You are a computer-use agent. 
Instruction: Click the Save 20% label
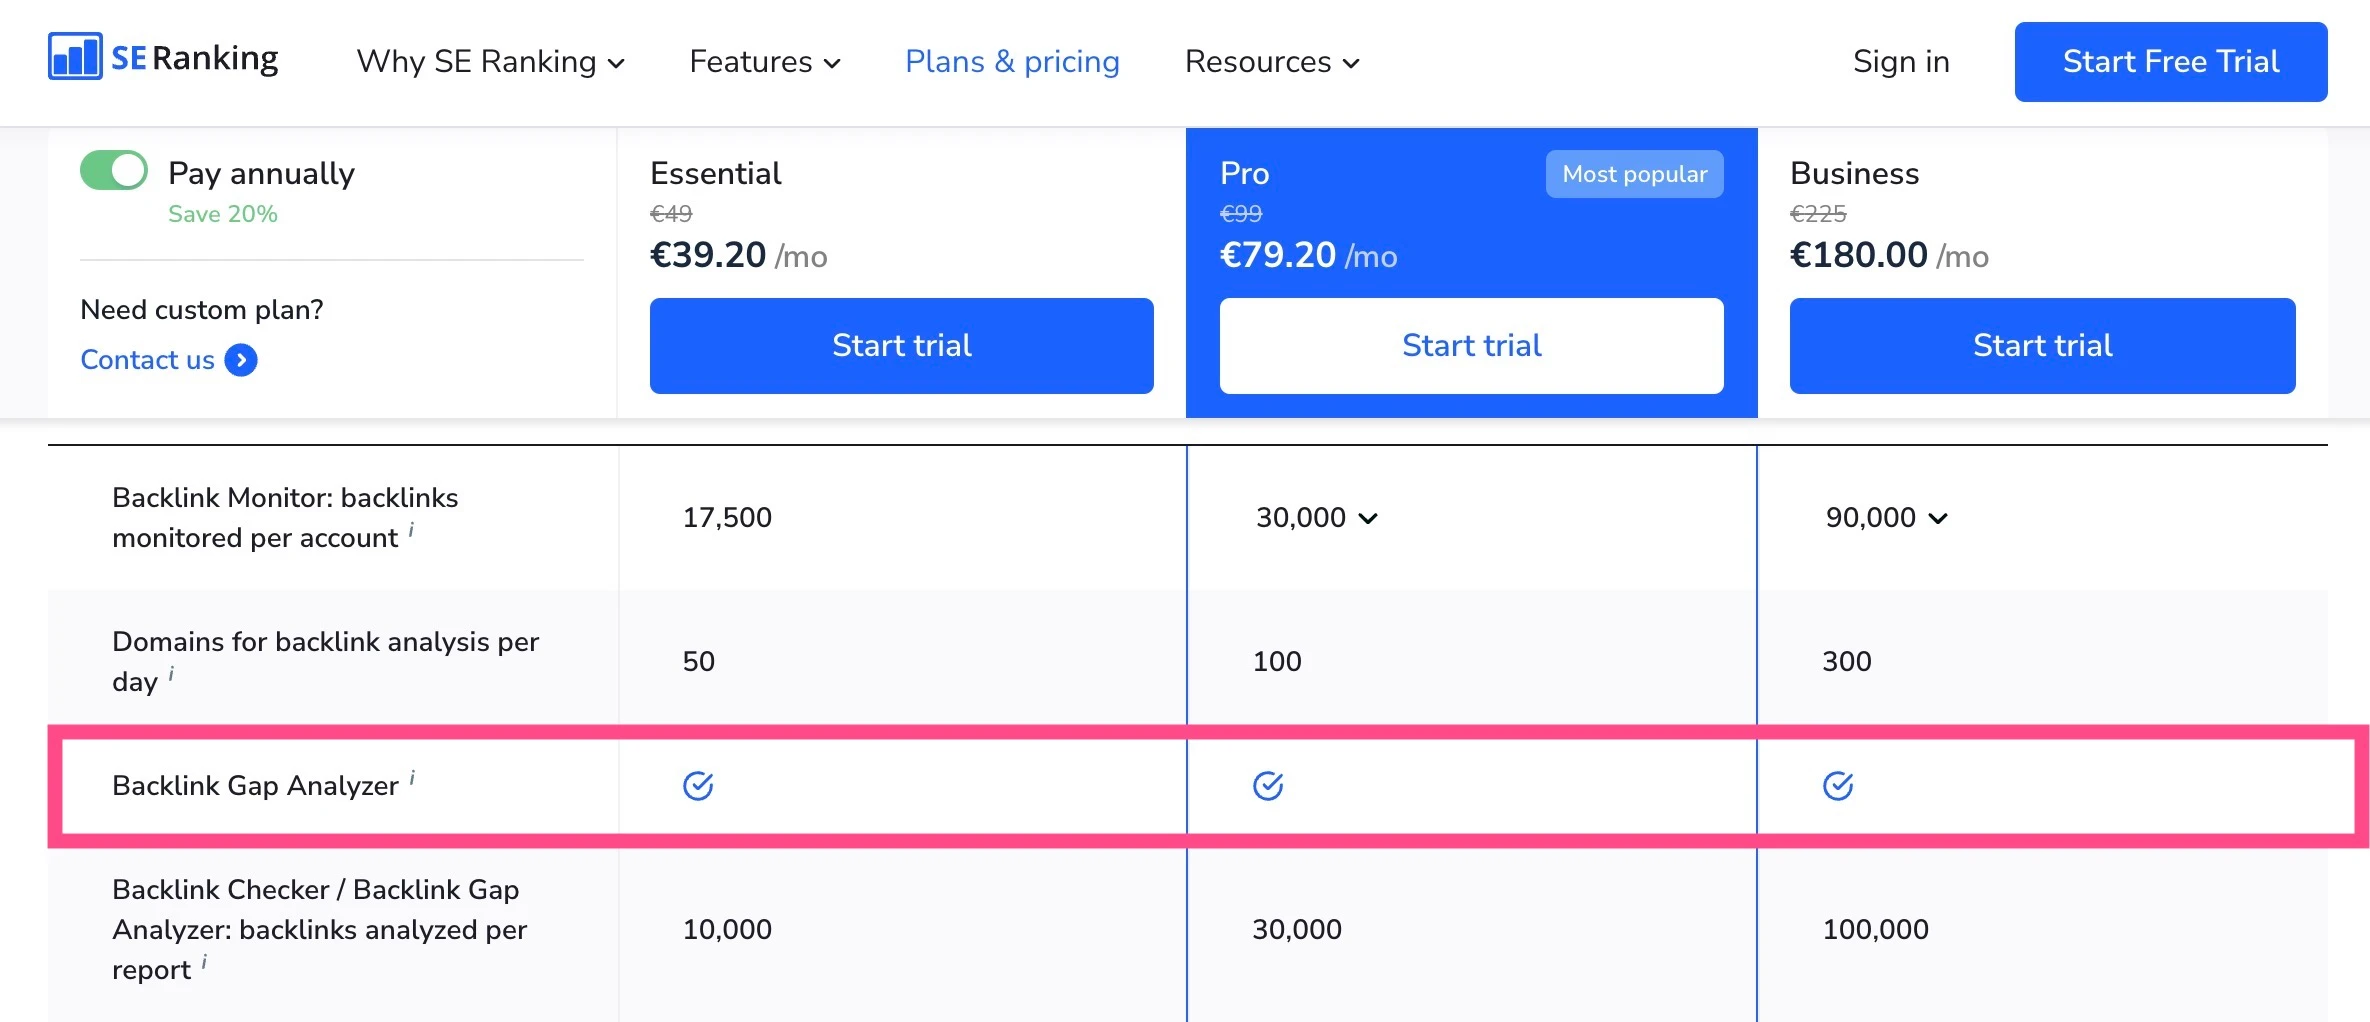click(x=223, y=214)
